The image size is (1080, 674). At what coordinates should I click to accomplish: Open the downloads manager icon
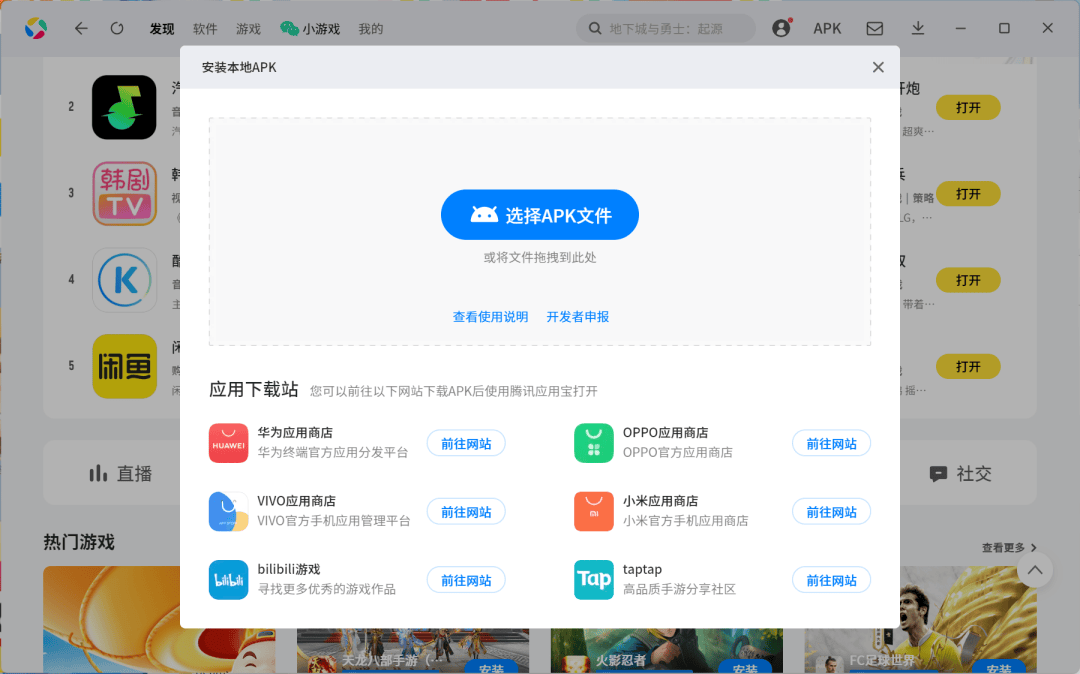pos(917,28)
